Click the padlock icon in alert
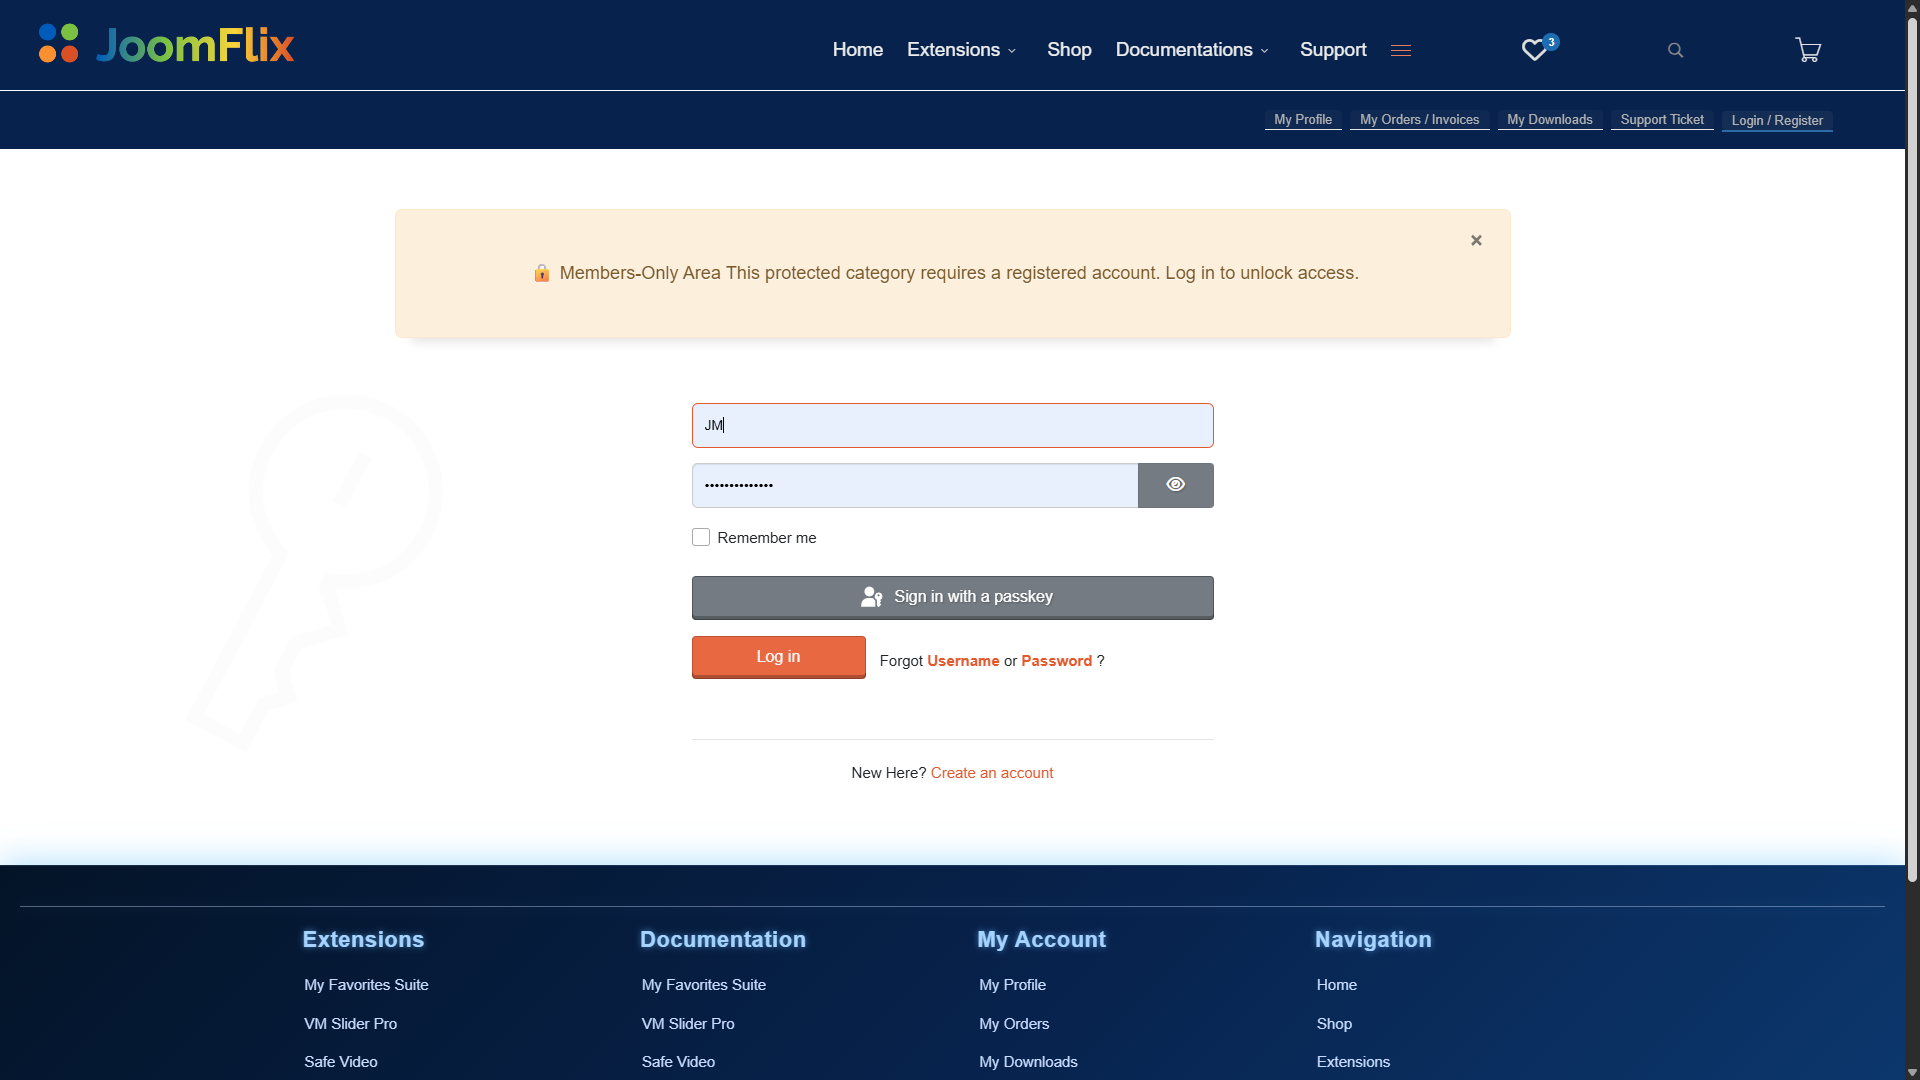This screenshot has width=1920, height=1080. click(x=541, y=273)
